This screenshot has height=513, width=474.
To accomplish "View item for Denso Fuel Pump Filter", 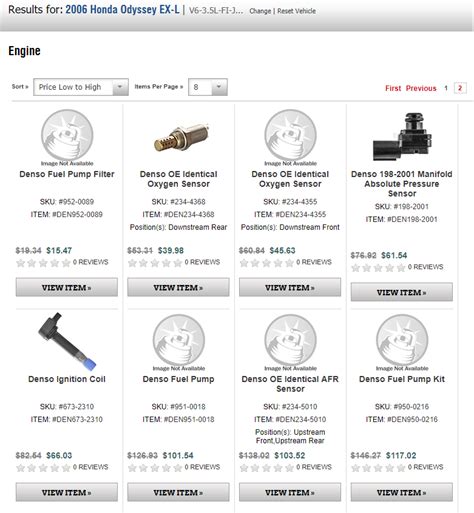I will pyautogui.click(x=67, y=287).
